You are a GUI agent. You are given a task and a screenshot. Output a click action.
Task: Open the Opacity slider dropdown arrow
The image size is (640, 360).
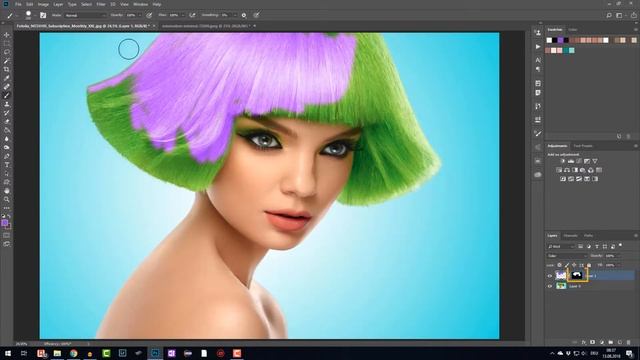click(x=140, y=15)
